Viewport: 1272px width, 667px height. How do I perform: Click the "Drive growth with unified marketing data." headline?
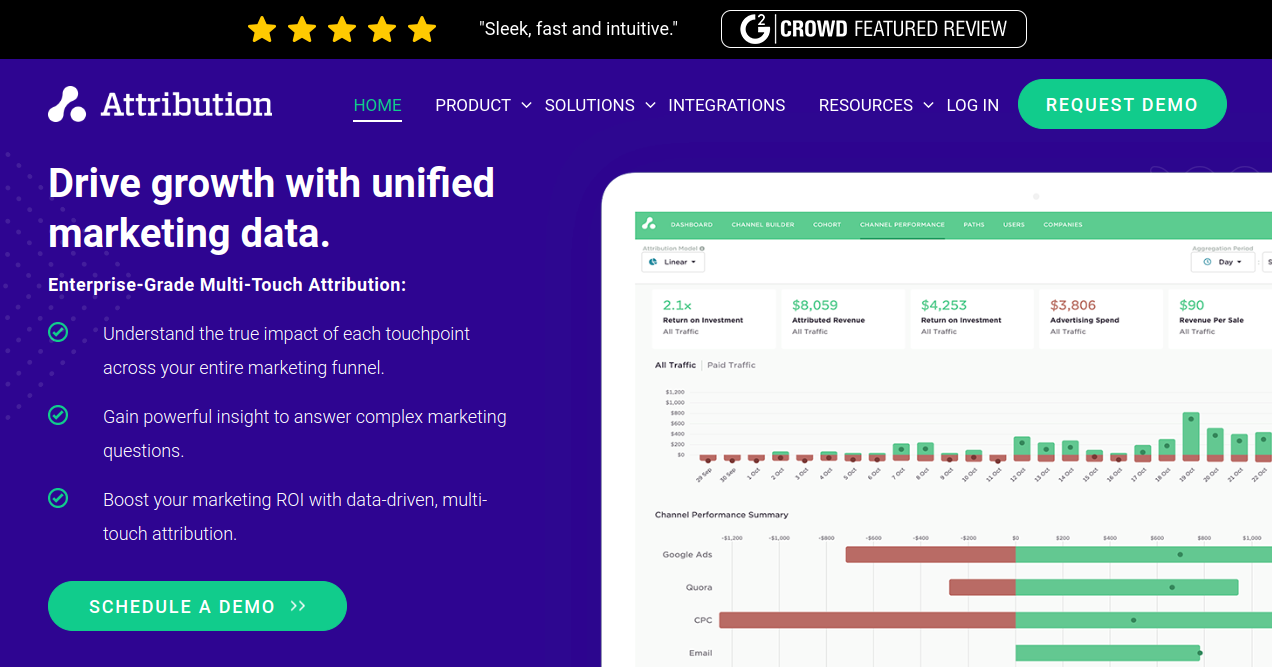click(x=271, y=208)
